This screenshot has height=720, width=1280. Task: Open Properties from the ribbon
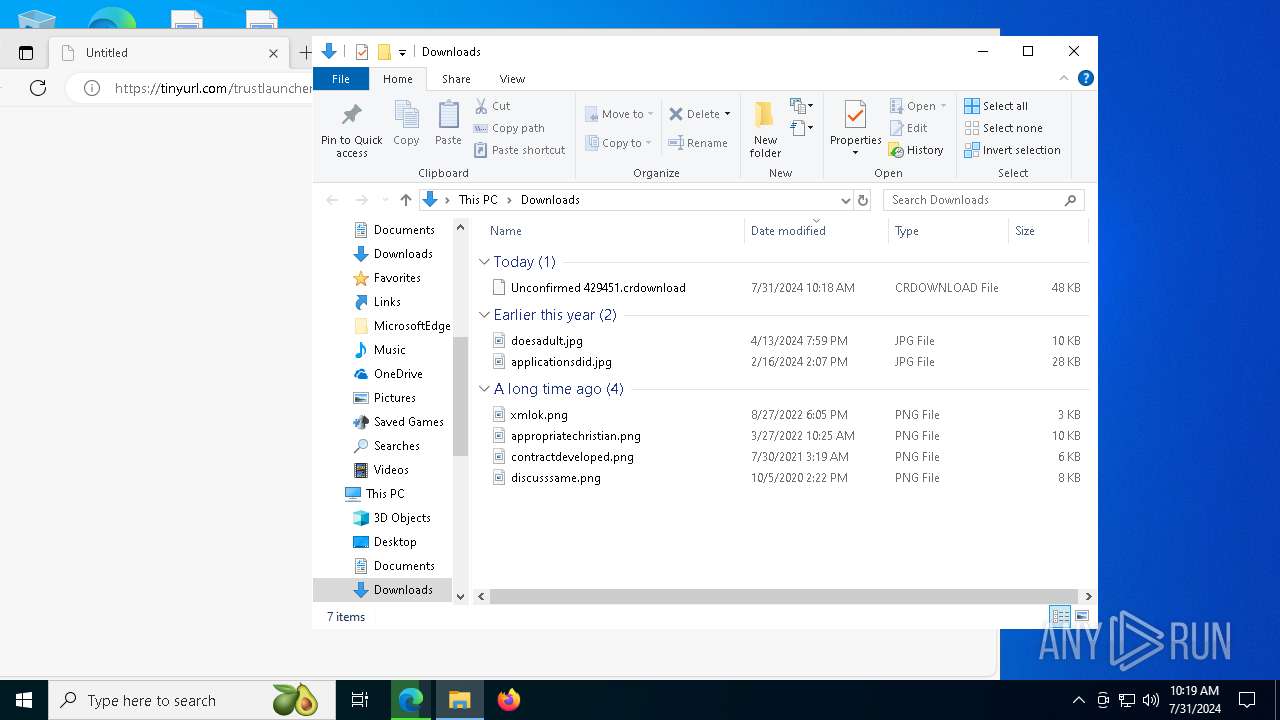[855, 127]
